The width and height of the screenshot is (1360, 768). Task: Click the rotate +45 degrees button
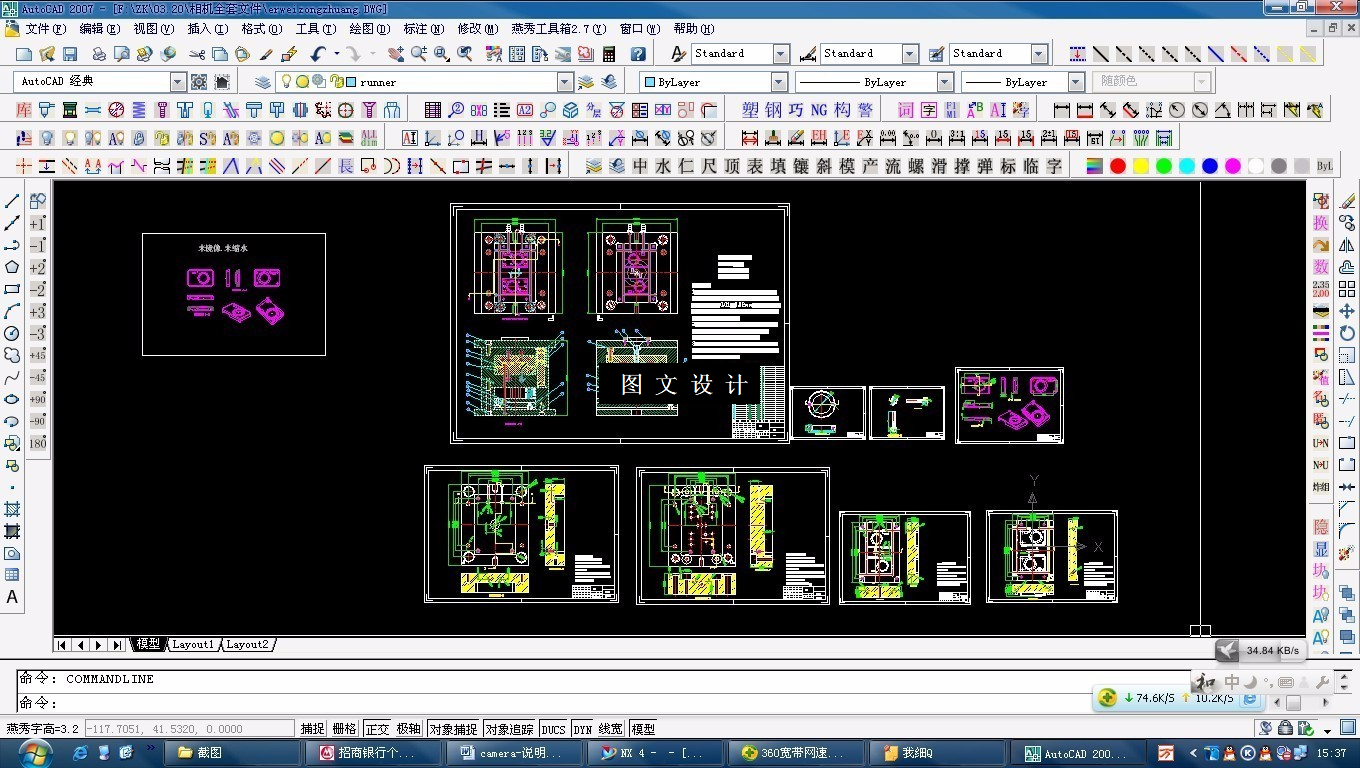coord(38,355)
